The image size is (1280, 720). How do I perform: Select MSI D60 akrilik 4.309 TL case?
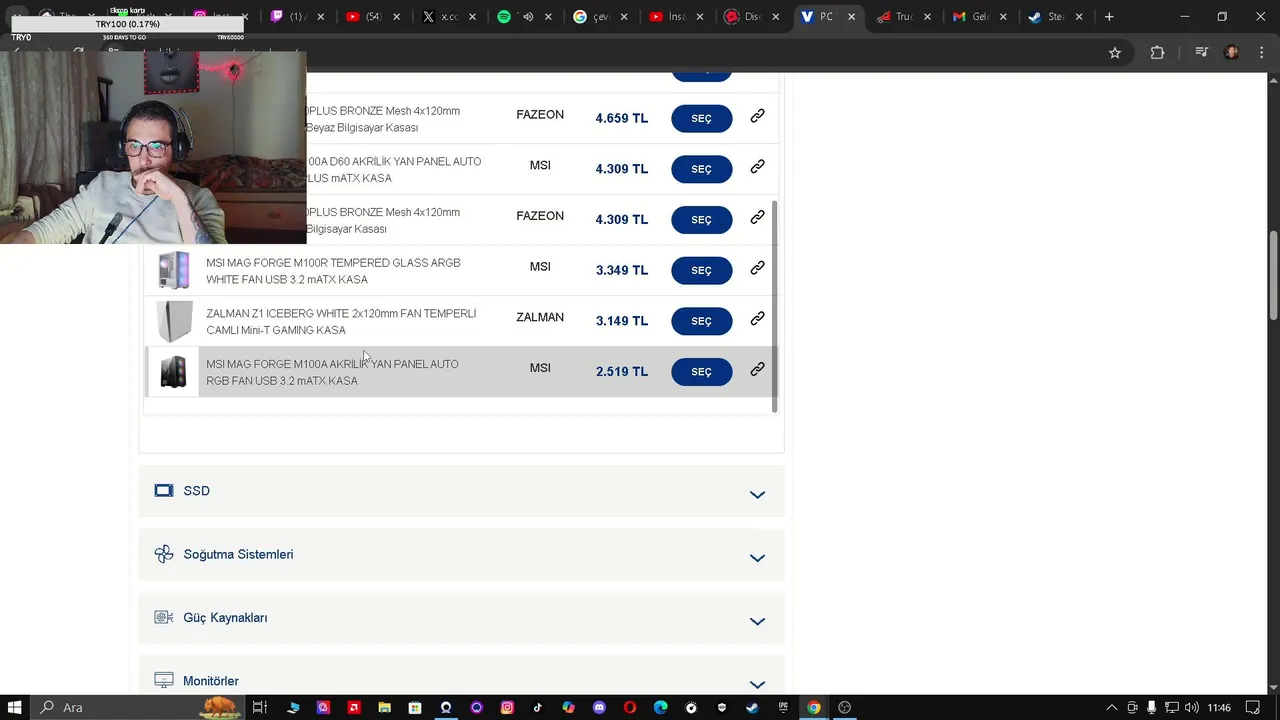[x=701, y=169]
